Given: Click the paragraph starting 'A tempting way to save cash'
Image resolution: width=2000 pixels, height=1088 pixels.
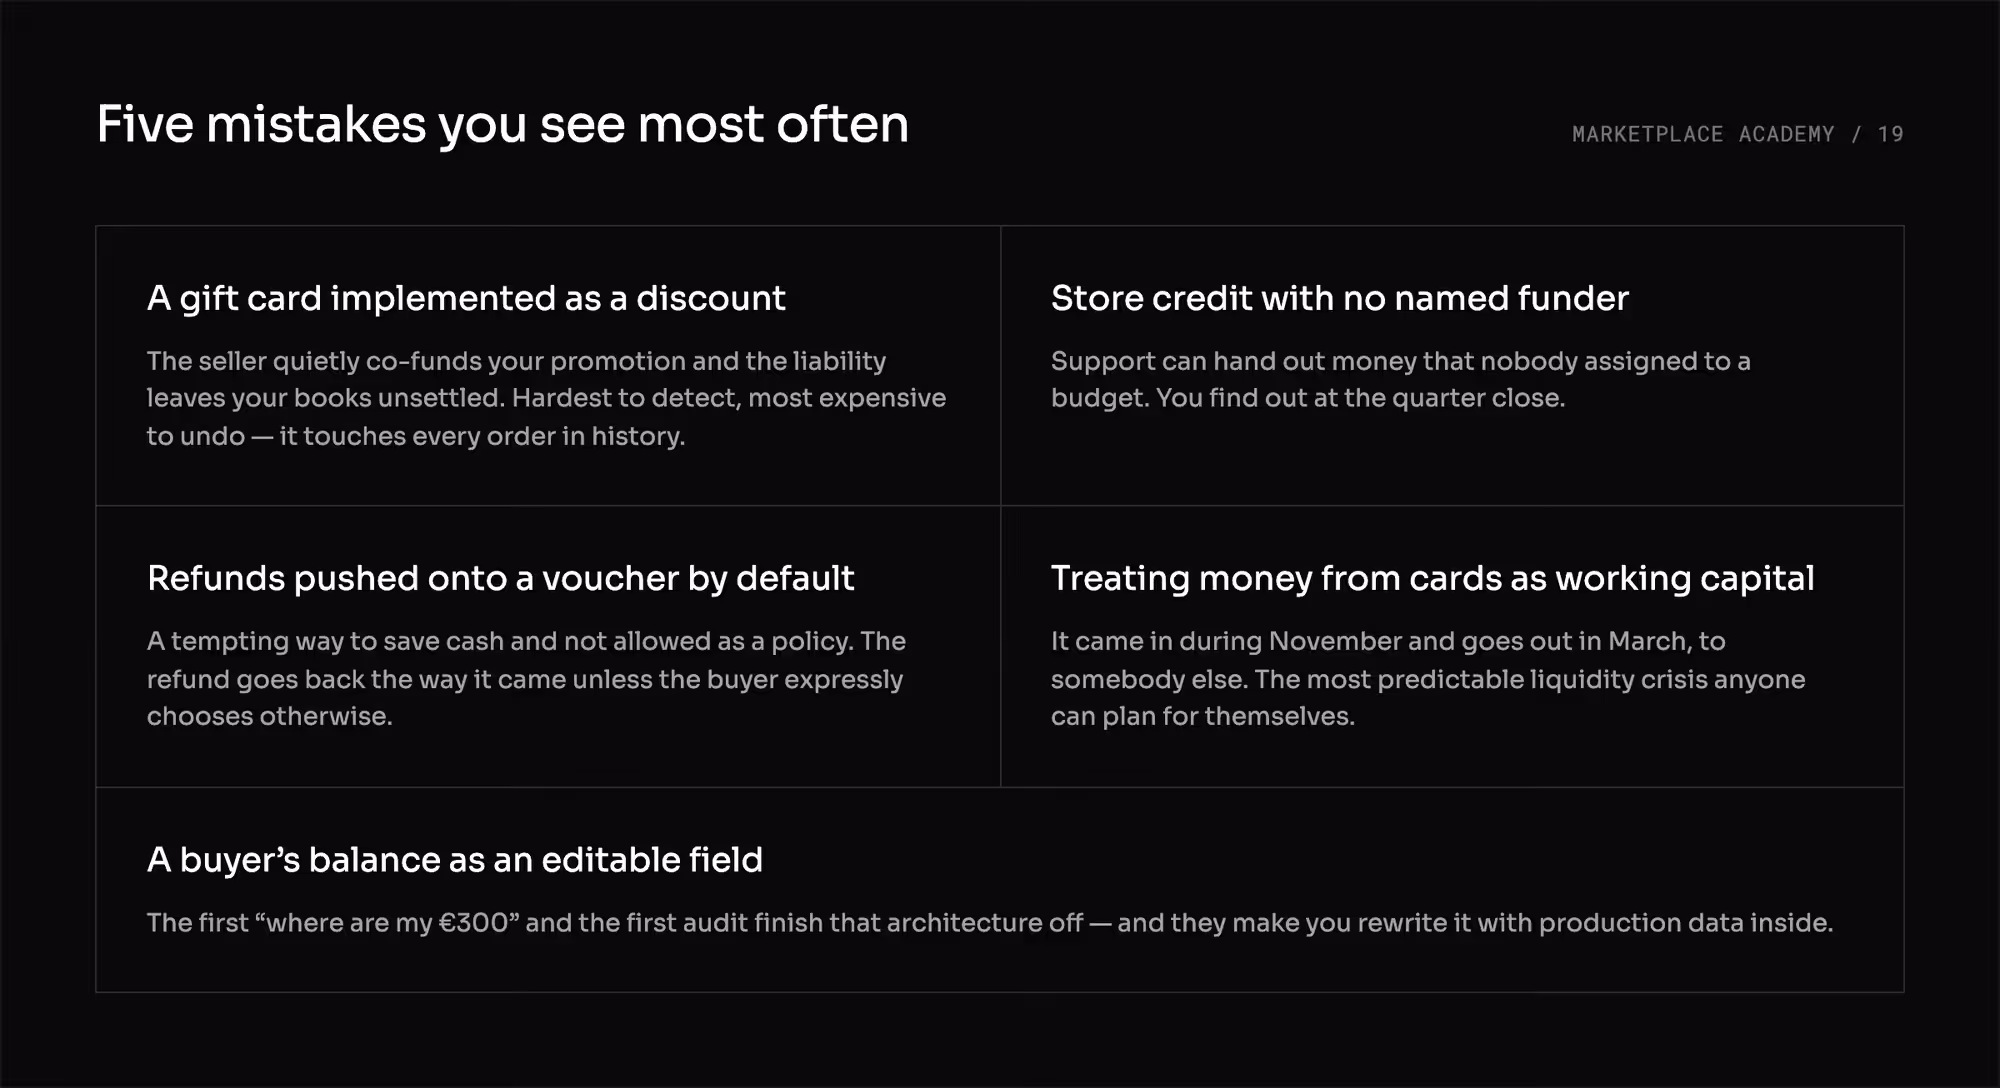Looking at the screenshot, I should click(x=526, y=679).
